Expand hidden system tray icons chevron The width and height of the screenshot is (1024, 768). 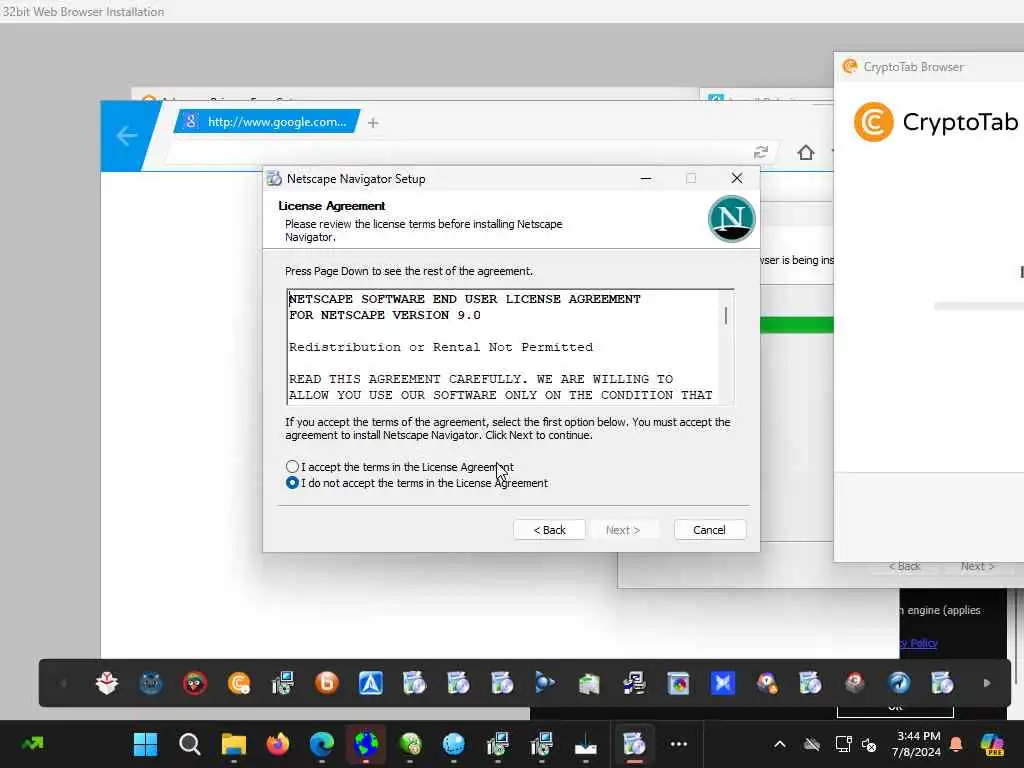(x=780, y=744)
